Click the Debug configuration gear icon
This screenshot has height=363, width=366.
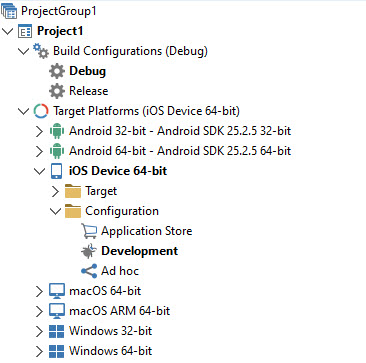click(57, 71)
